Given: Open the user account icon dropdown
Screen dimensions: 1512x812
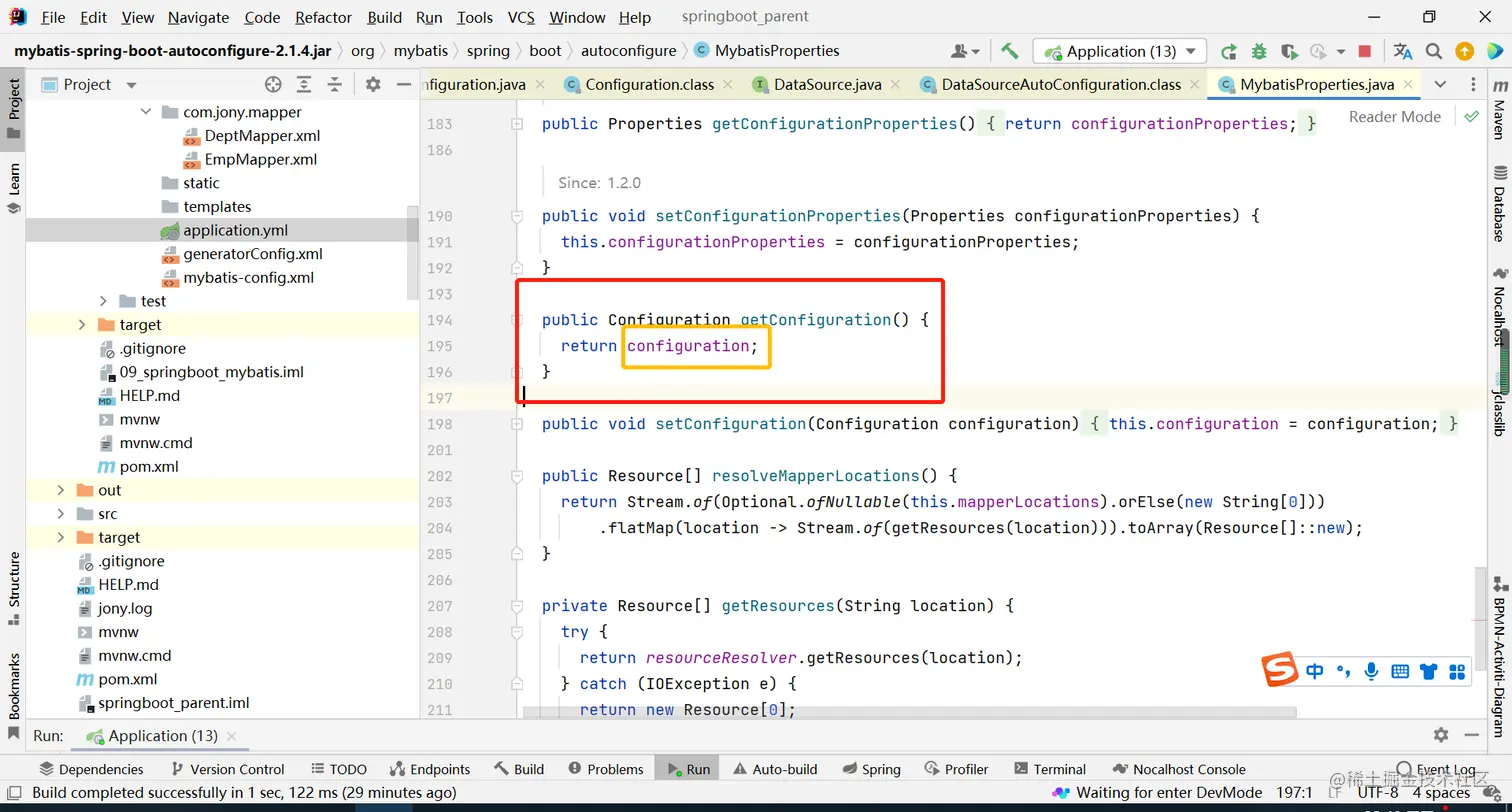Looking at the screenshot, I should tap(966, 51).
